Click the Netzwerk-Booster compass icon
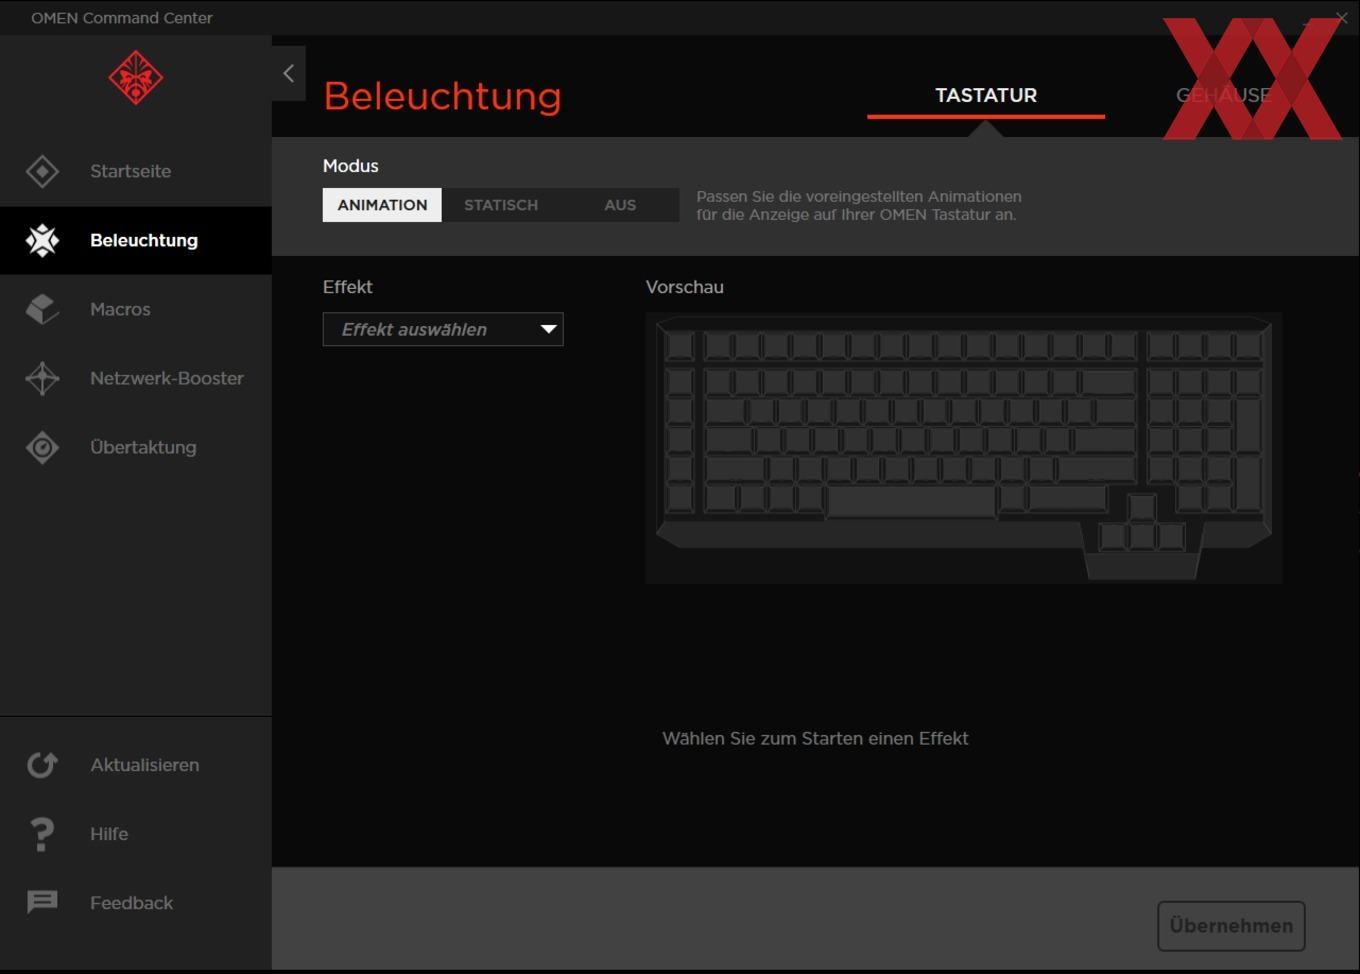1360x974 pixels. point(42,378)
